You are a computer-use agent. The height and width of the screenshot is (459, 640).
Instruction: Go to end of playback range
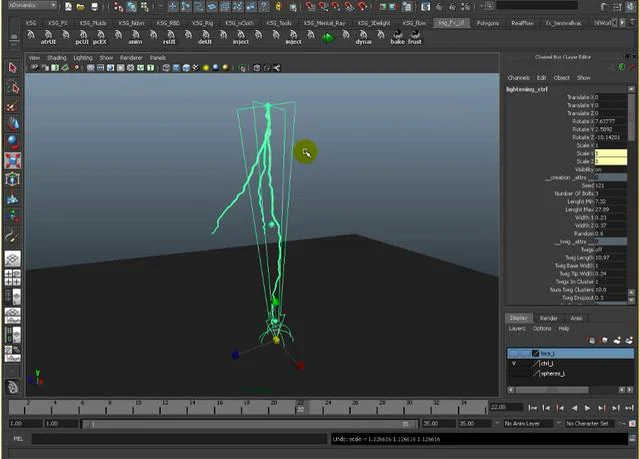[x=629, y=408]
